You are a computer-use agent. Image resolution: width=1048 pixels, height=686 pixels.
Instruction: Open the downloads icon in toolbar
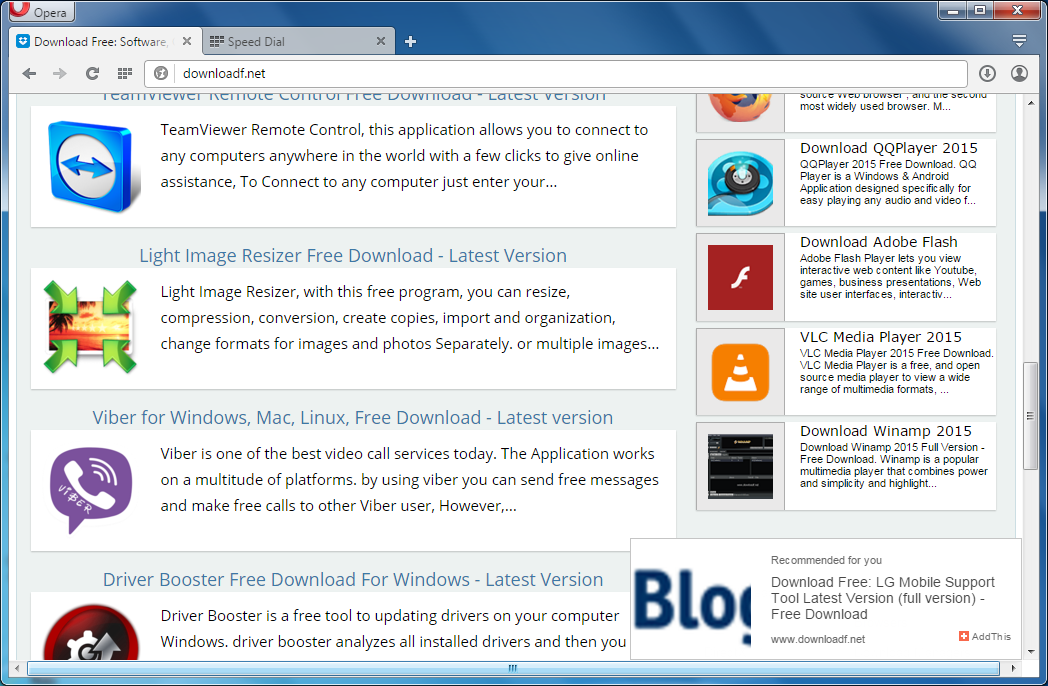[987, 74]
